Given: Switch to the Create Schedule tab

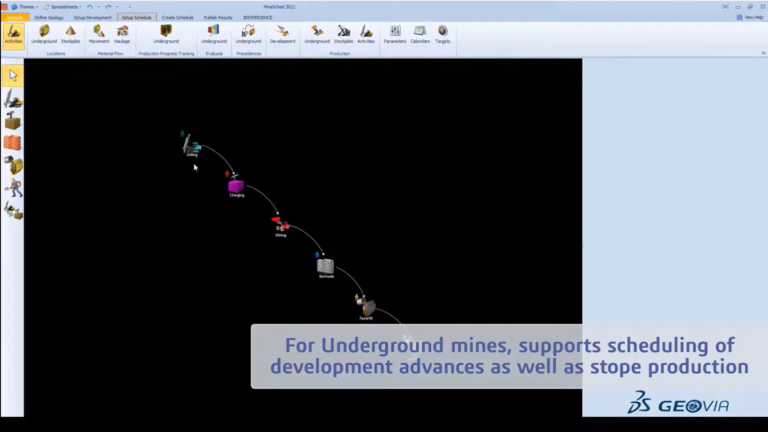Looking at the screenshot, I should pyautogui.click(x=177, y=18).
